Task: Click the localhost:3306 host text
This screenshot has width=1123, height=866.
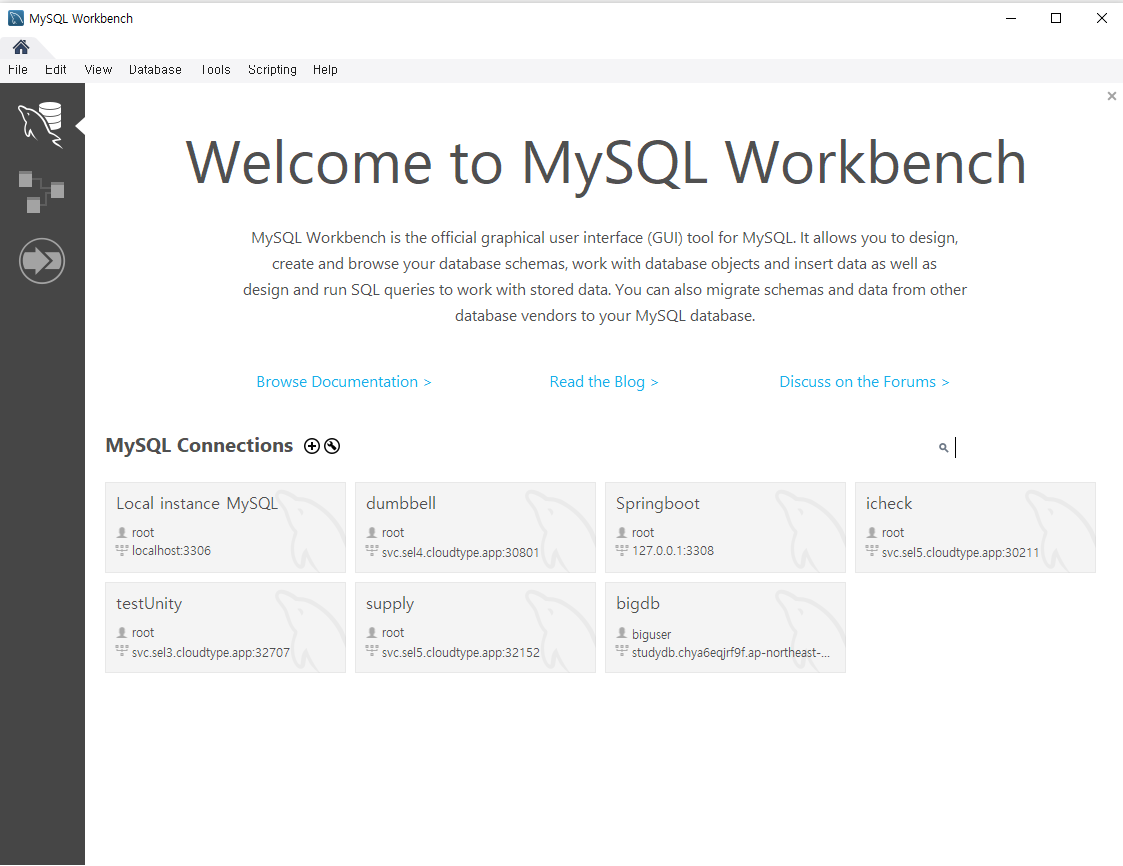Action: coord(171,551)
